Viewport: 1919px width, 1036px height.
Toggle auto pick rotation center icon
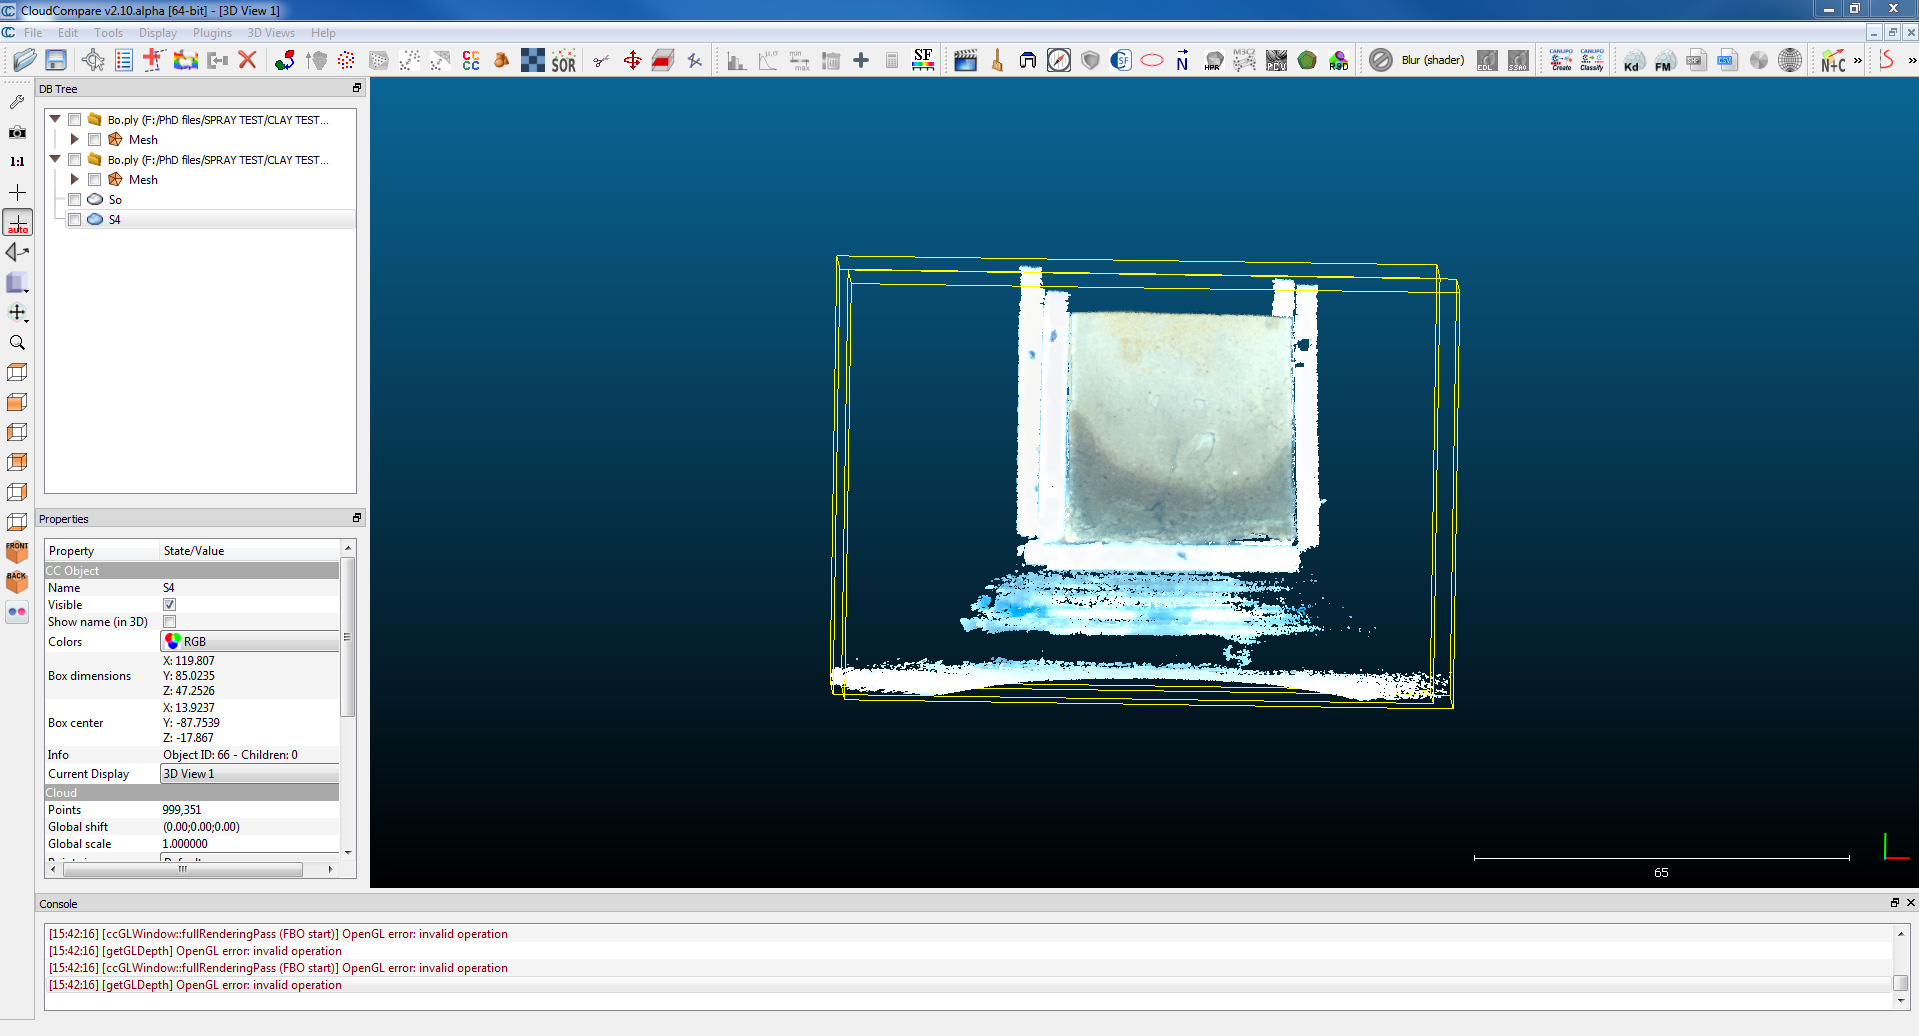point(17,222)
